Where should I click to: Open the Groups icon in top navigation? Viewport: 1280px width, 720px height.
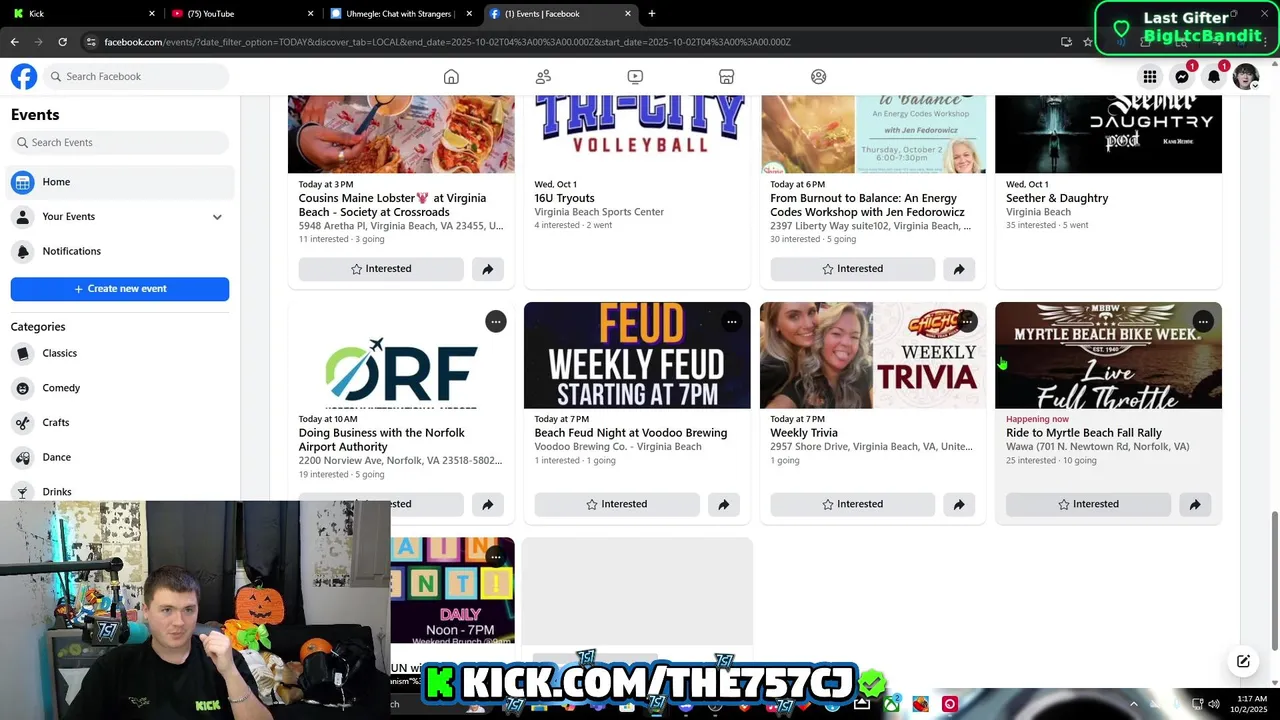(819, 77)
